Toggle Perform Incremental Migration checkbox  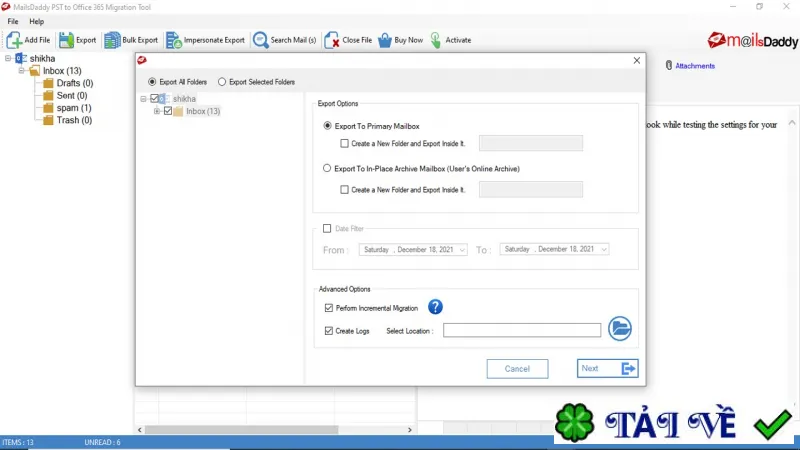click(x=329, y=308)
